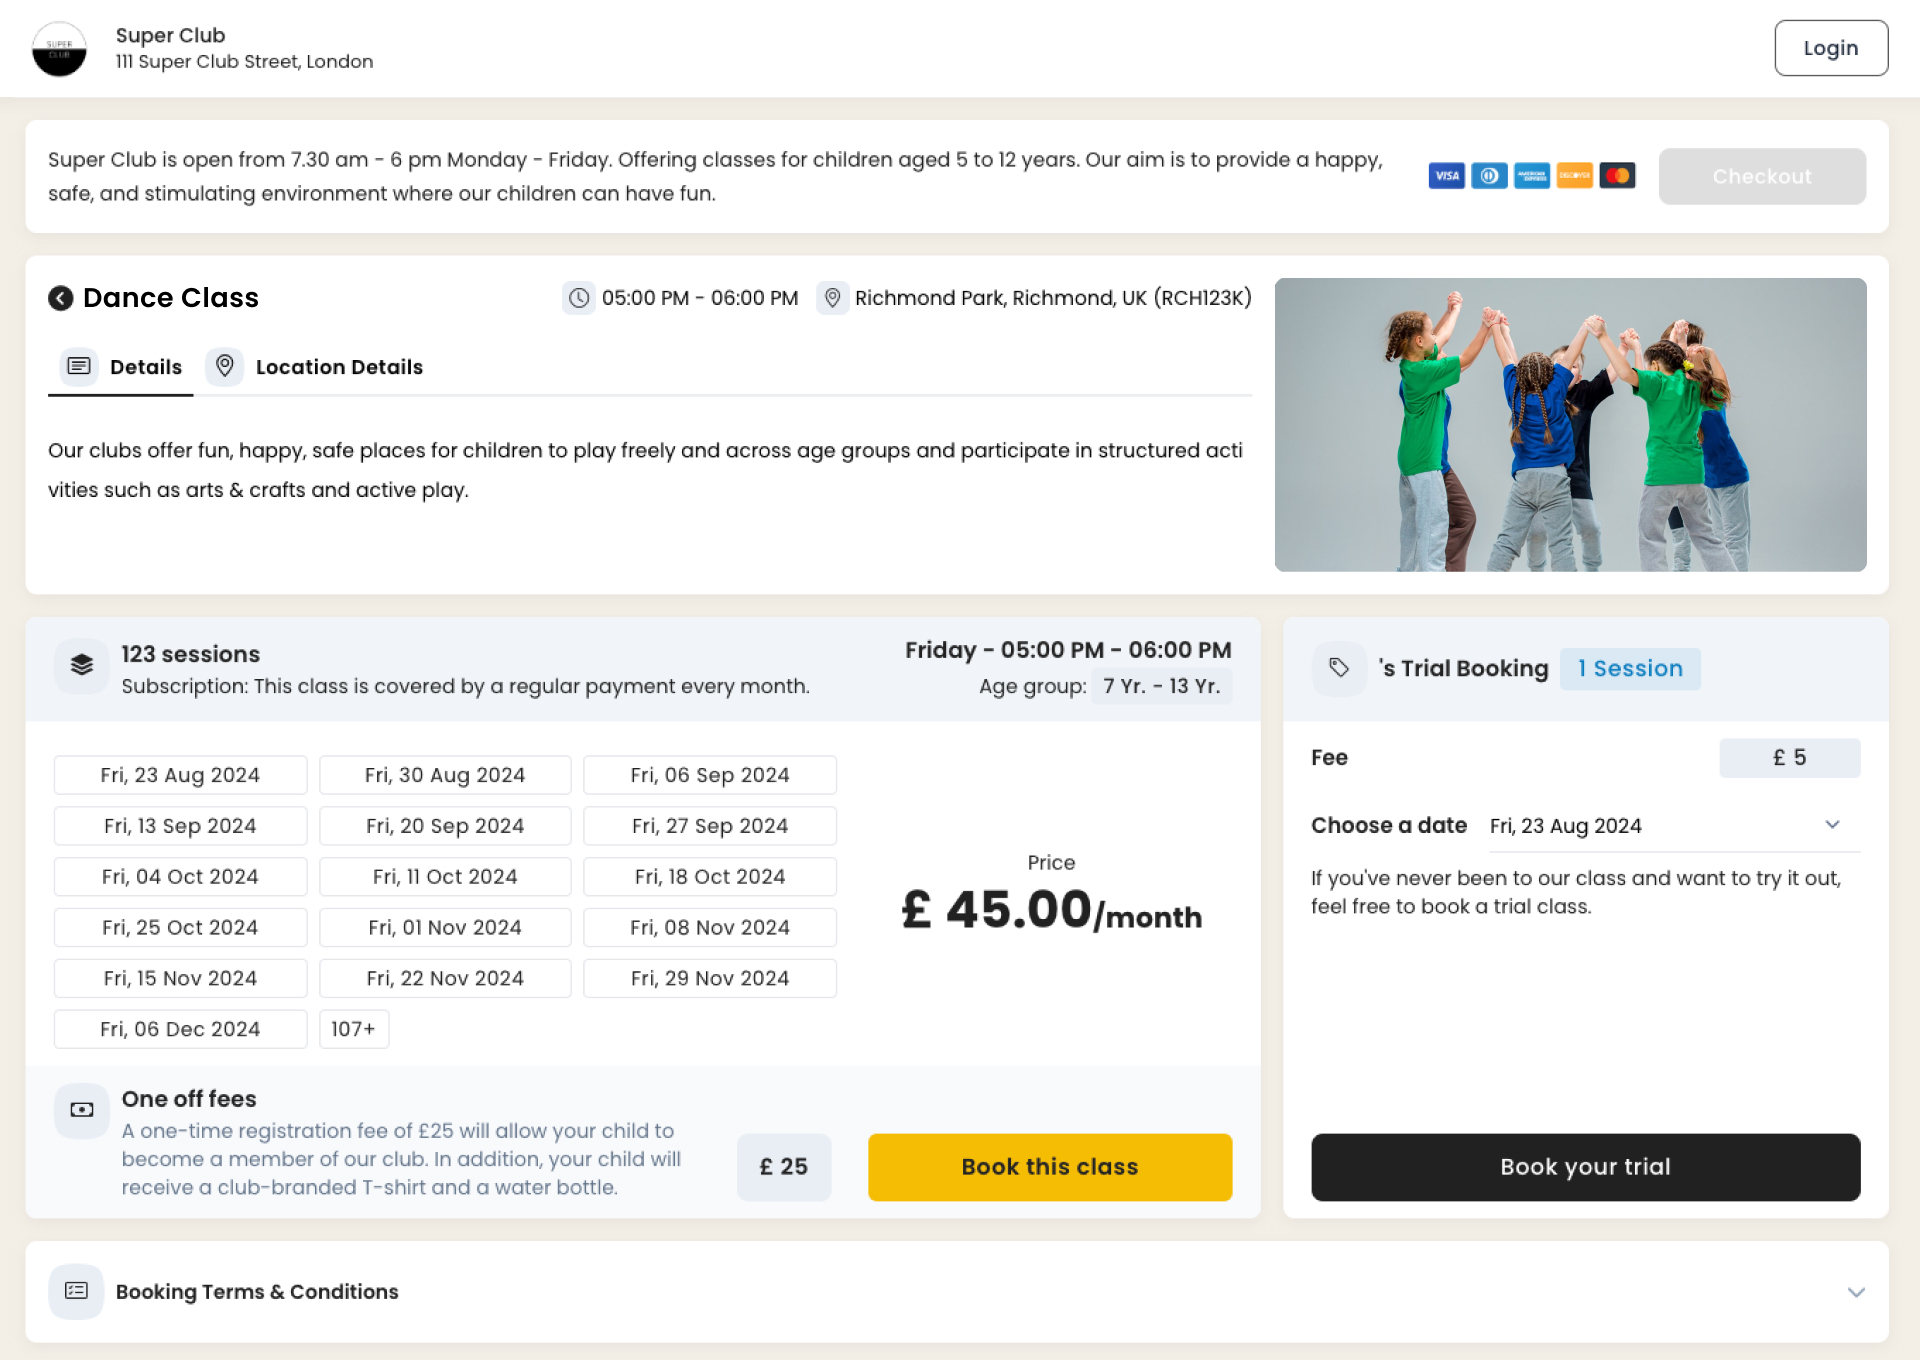Show more sessions with 107+ chip
The height and width of the screenshot is (1360, 1920).
(353, 1029)
